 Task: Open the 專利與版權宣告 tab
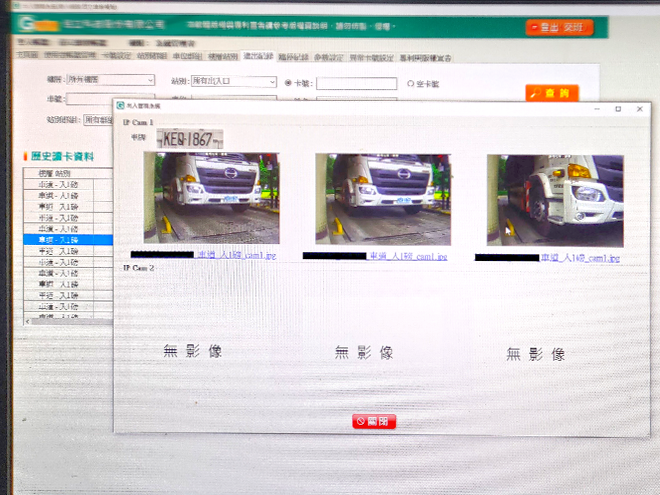pyautogui.click(x=425, y=58)
